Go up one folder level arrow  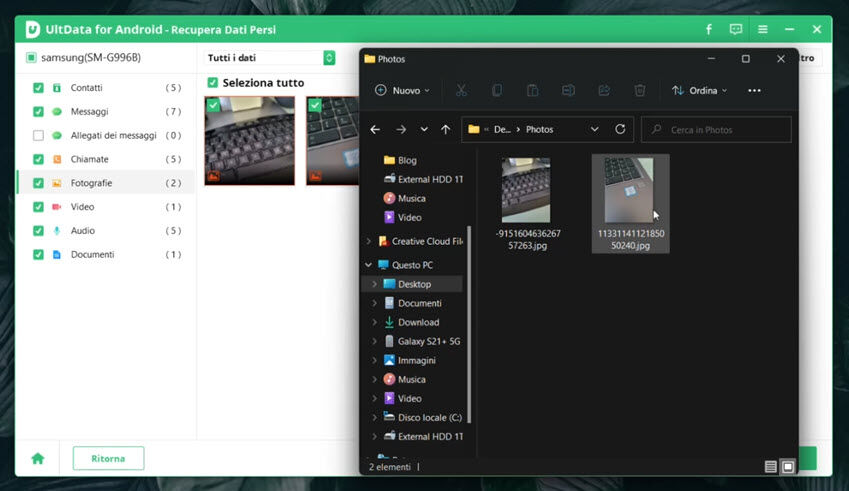[445, 129]
